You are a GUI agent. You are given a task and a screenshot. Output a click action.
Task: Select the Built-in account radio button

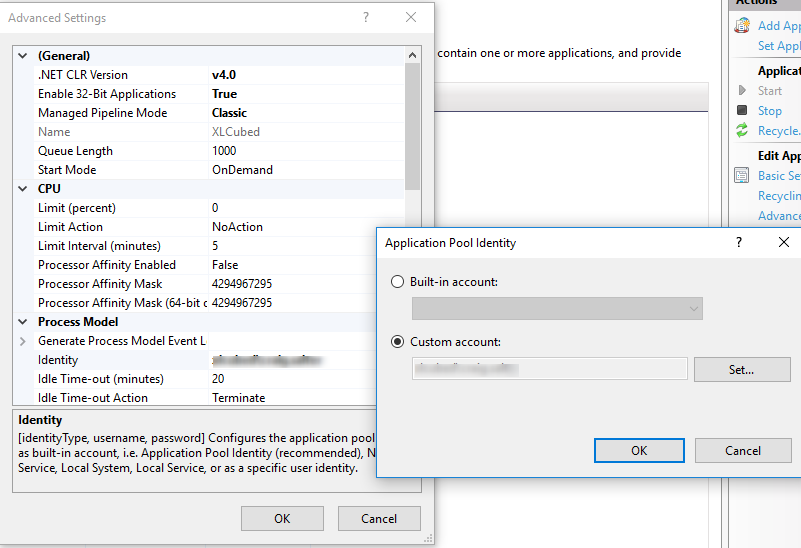(398, 282)
